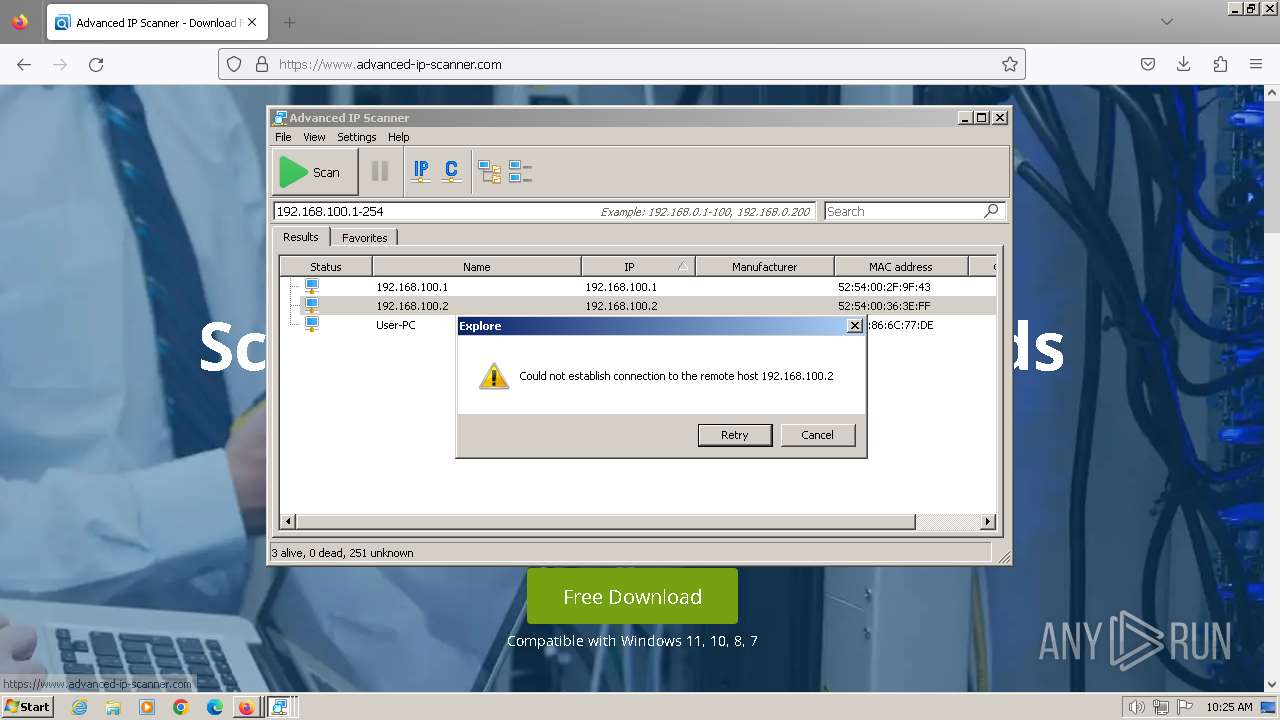Open Firefox Pocket save icon
This screenshot has width=1280, height=720.
(1148, 64)
